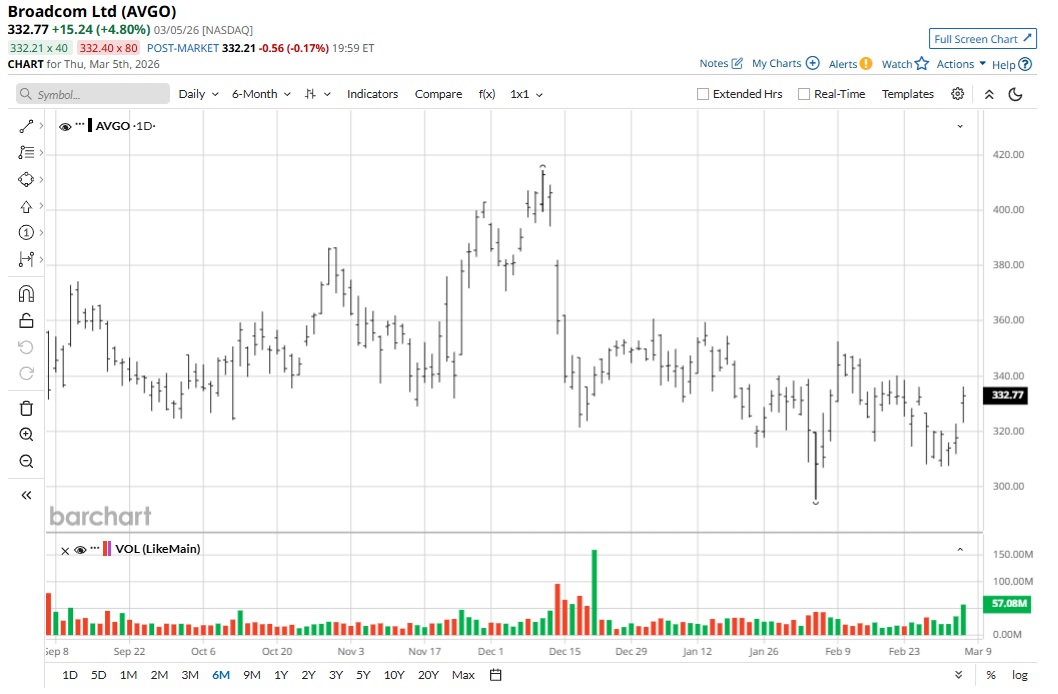Select the 9M time range
Viewport: 1058px width, 694px height.
[252, 675]
